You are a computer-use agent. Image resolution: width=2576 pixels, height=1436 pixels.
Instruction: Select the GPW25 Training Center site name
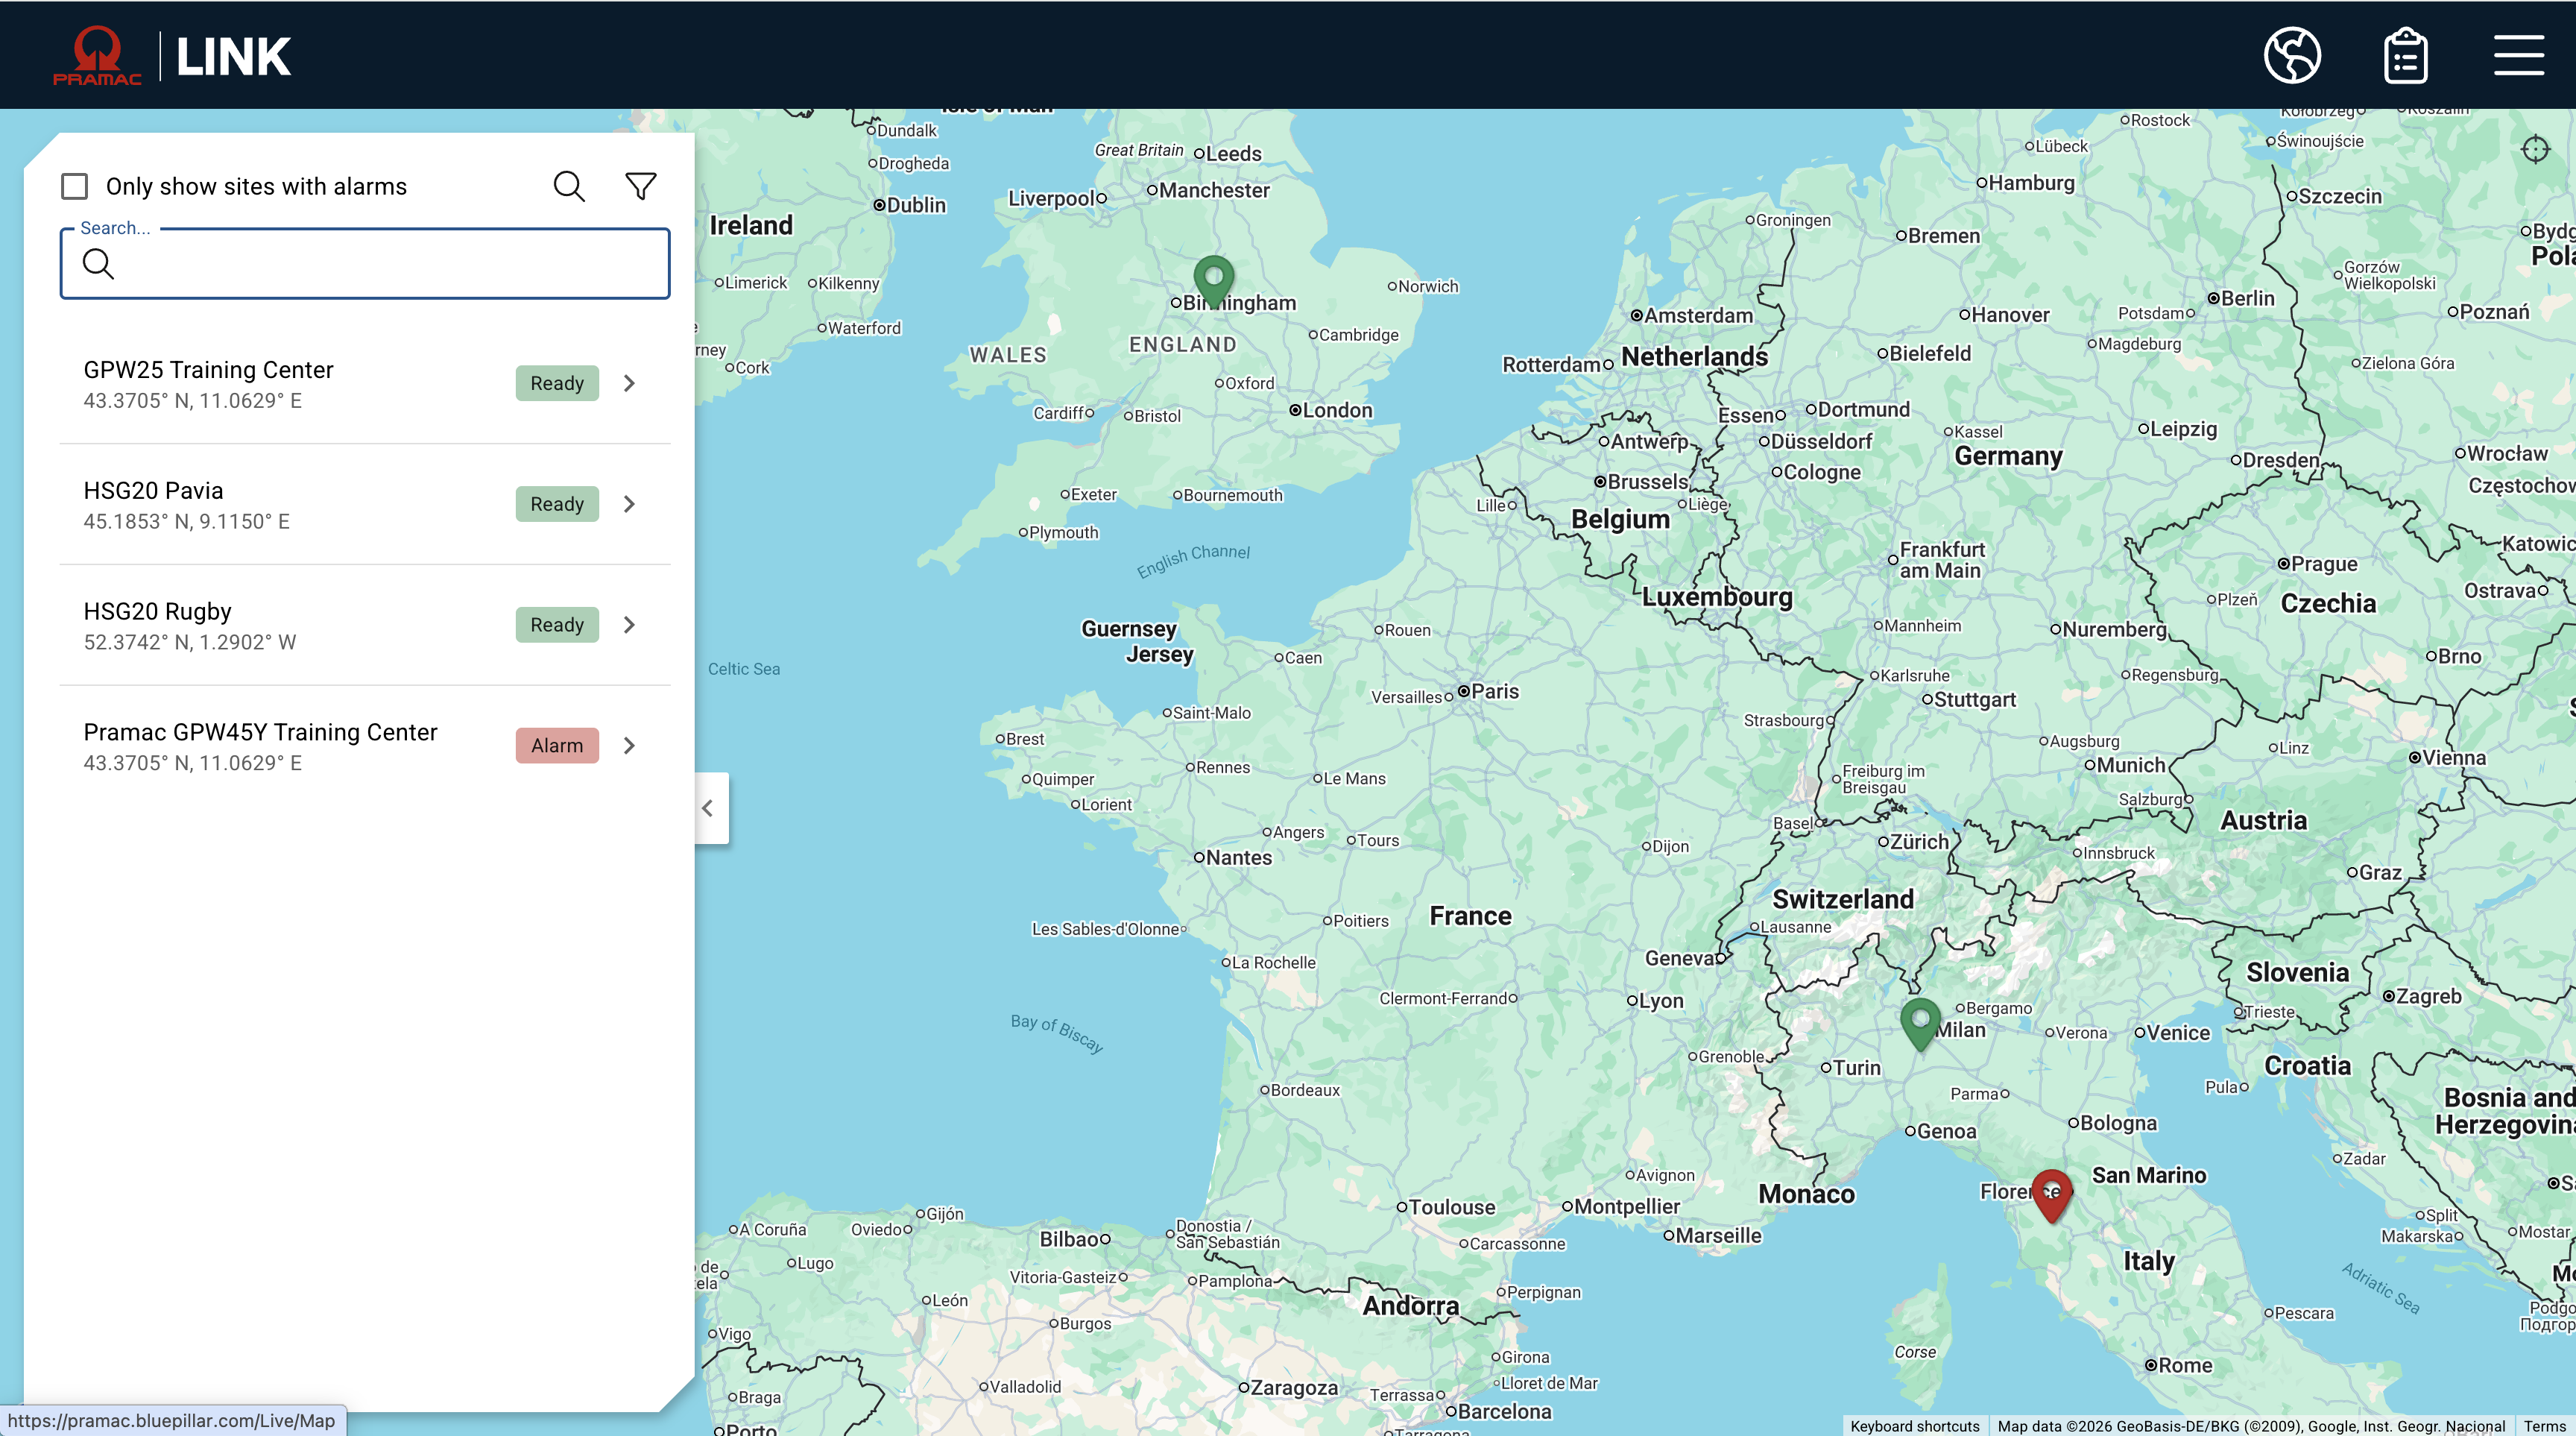pos(208,370)
